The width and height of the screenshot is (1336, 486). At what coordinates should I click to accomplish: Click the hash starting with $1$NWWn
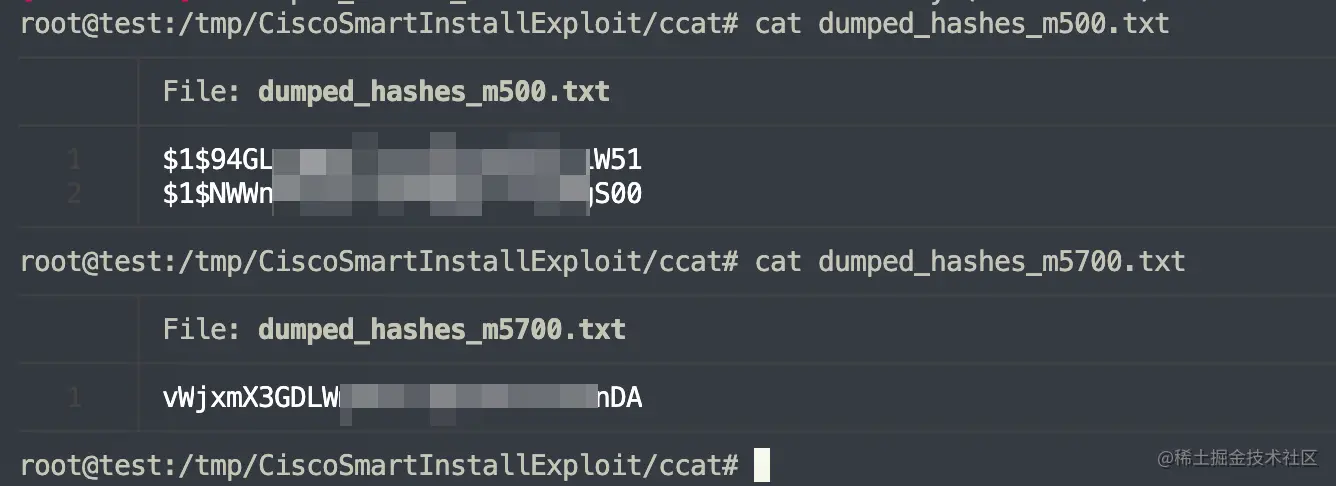tap(402, 193)
